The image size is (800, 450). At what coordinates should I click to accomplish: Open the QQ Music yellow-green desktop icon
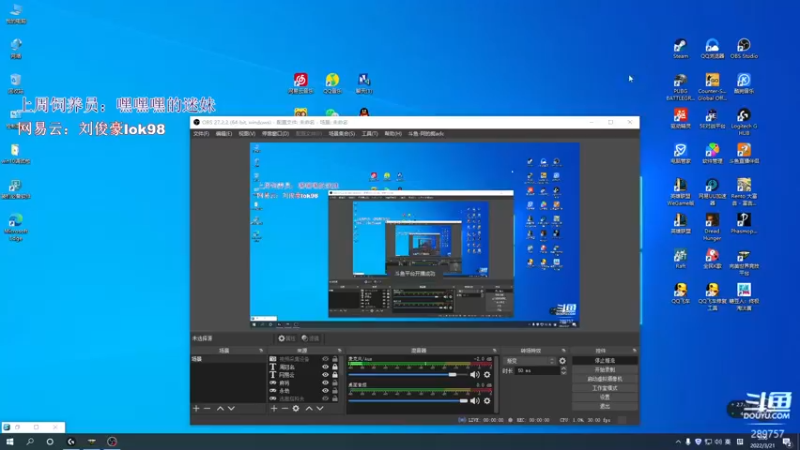332,83
